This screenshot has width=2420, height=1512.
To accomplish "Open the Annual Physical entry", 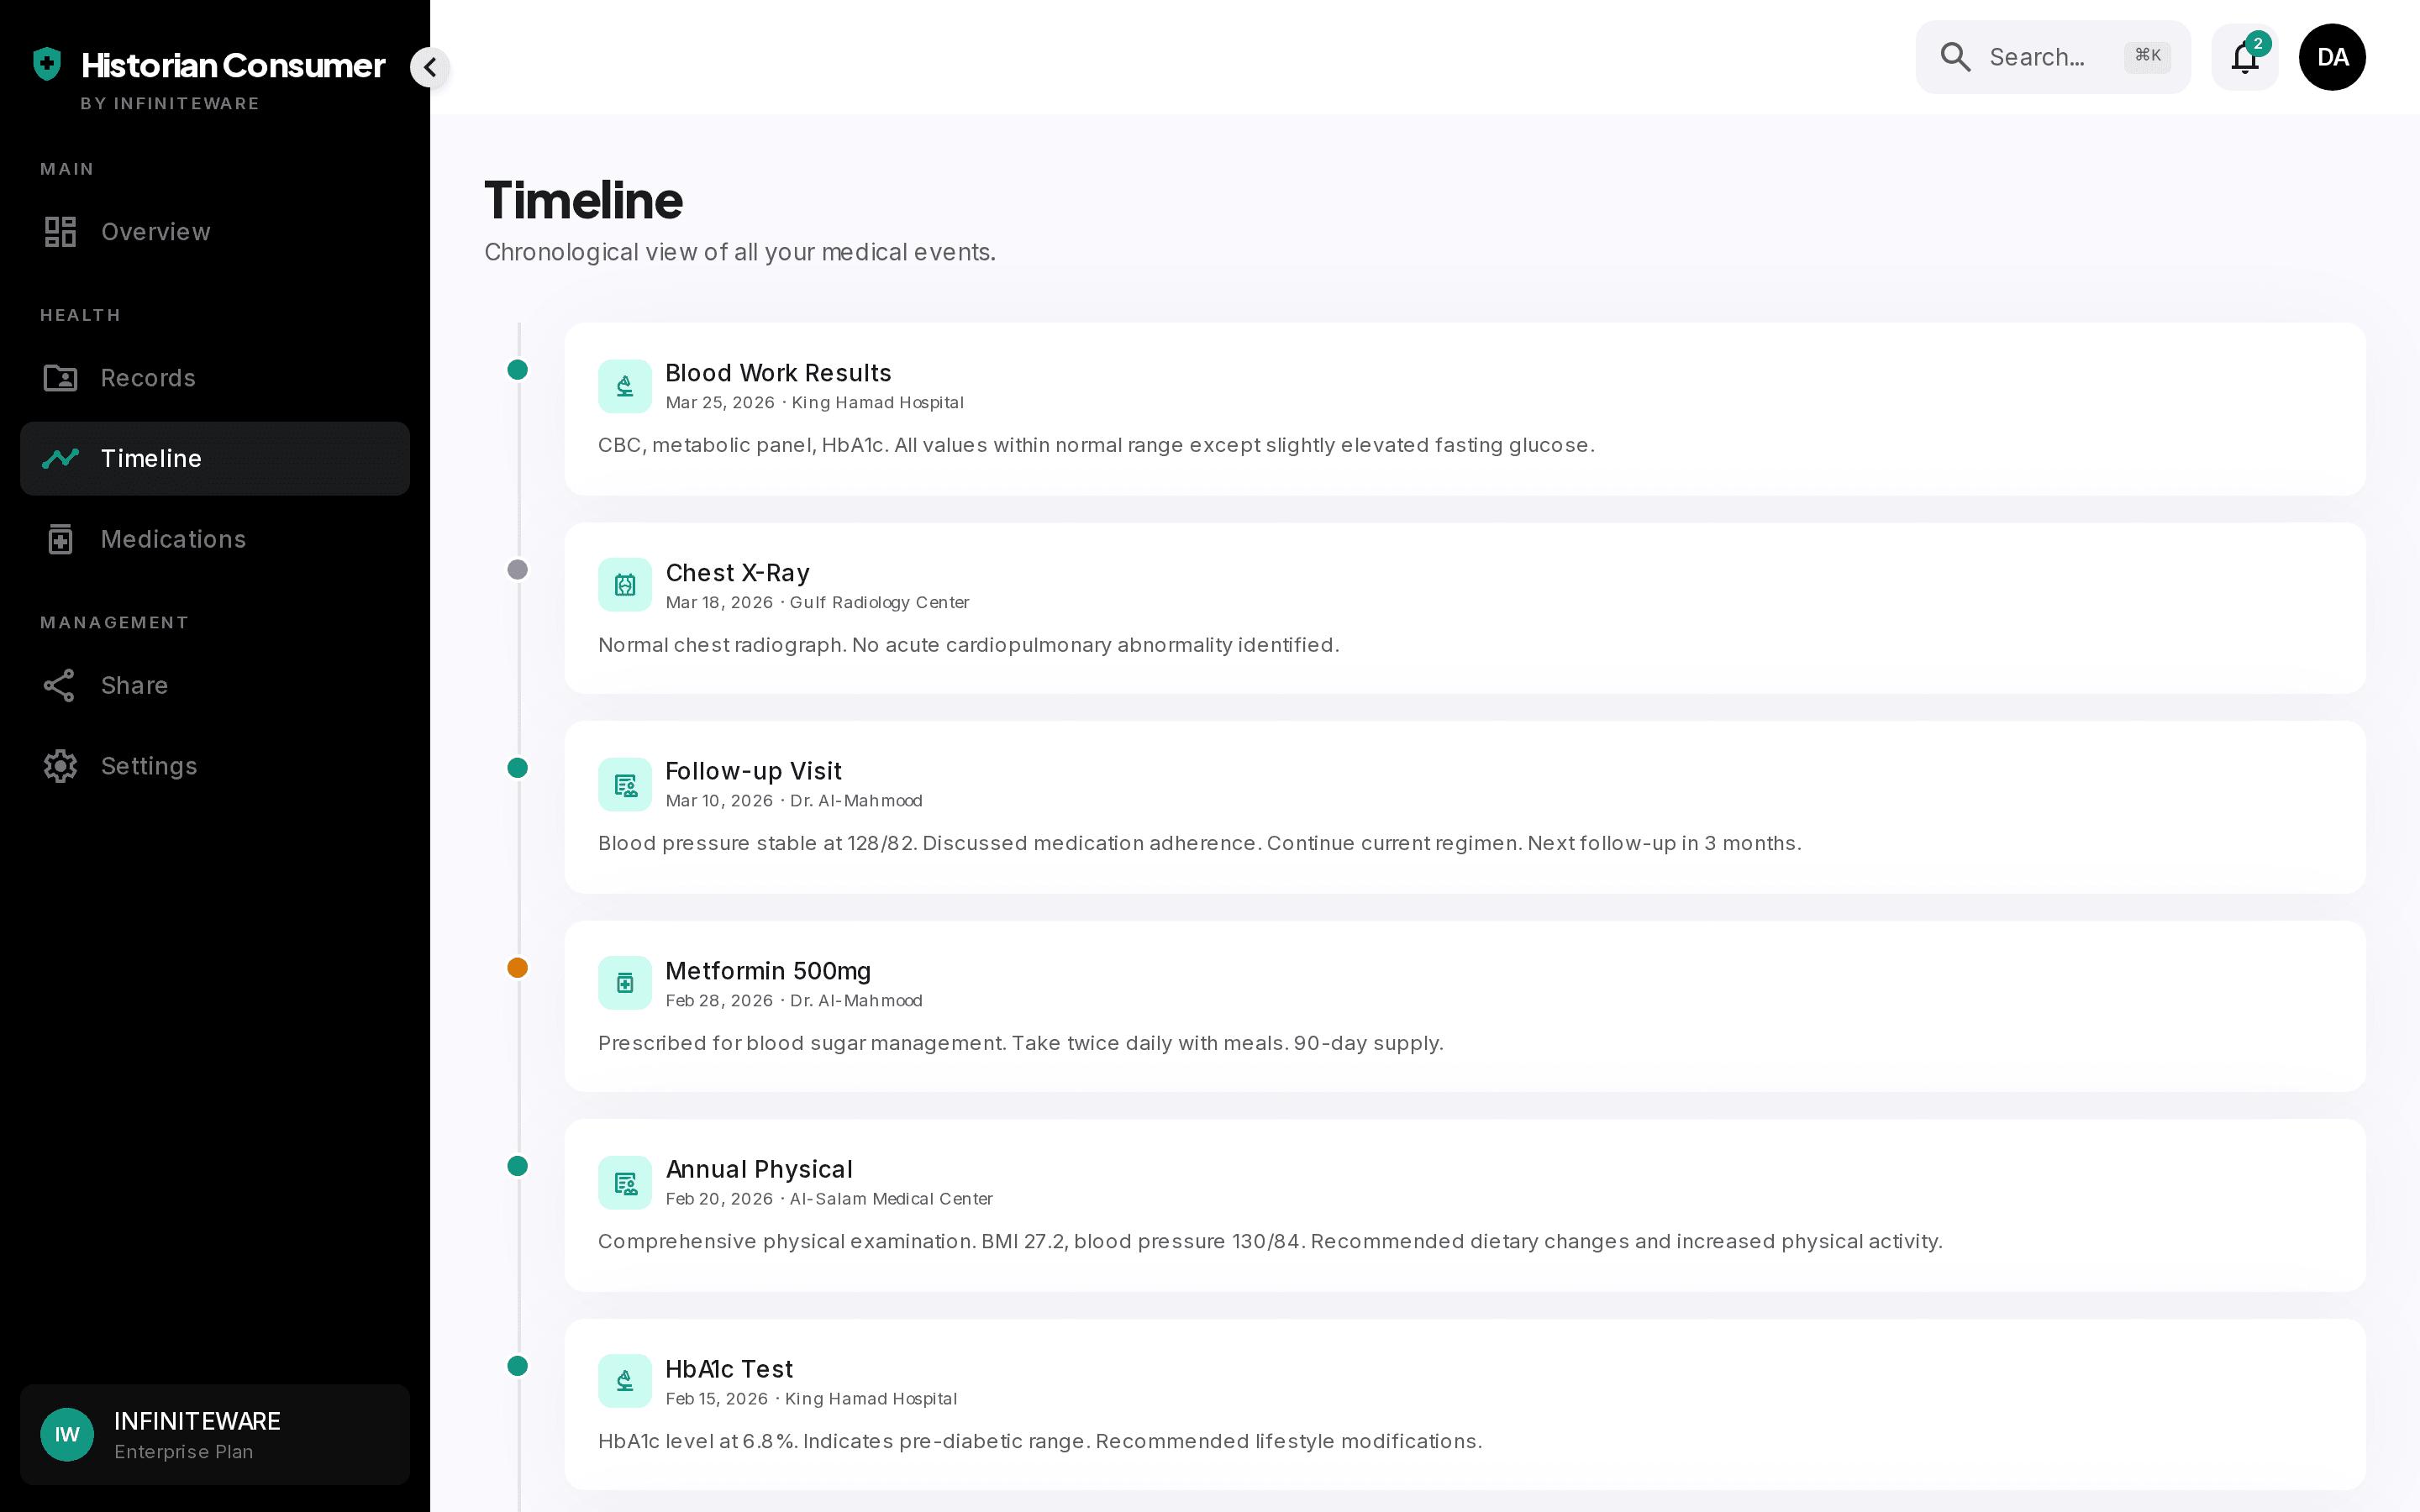I will 1465,1205.
